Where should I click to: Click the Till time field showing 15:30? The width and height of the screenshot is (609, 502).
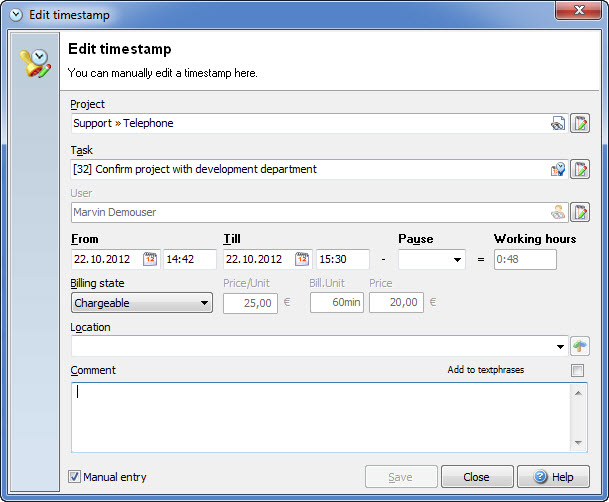click(x=342, y=259)
